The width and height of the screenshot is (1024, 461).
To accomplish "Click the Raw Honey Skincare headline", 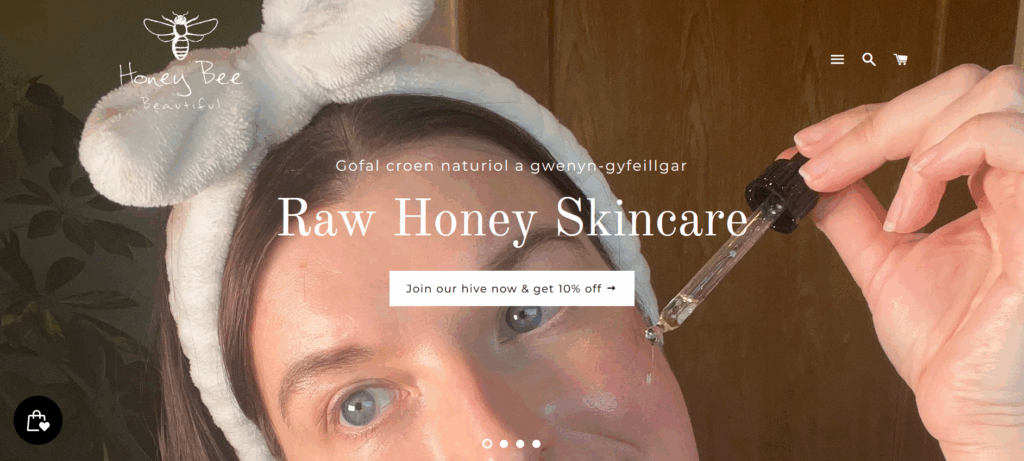I will [x=512, y=217].
